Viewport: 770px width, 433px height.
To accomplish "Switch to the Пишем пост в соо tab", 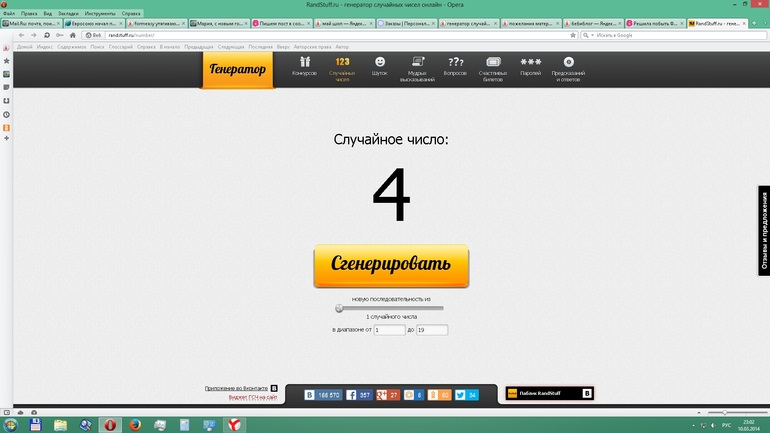I will pyautogui.click(x=280, y=23).
